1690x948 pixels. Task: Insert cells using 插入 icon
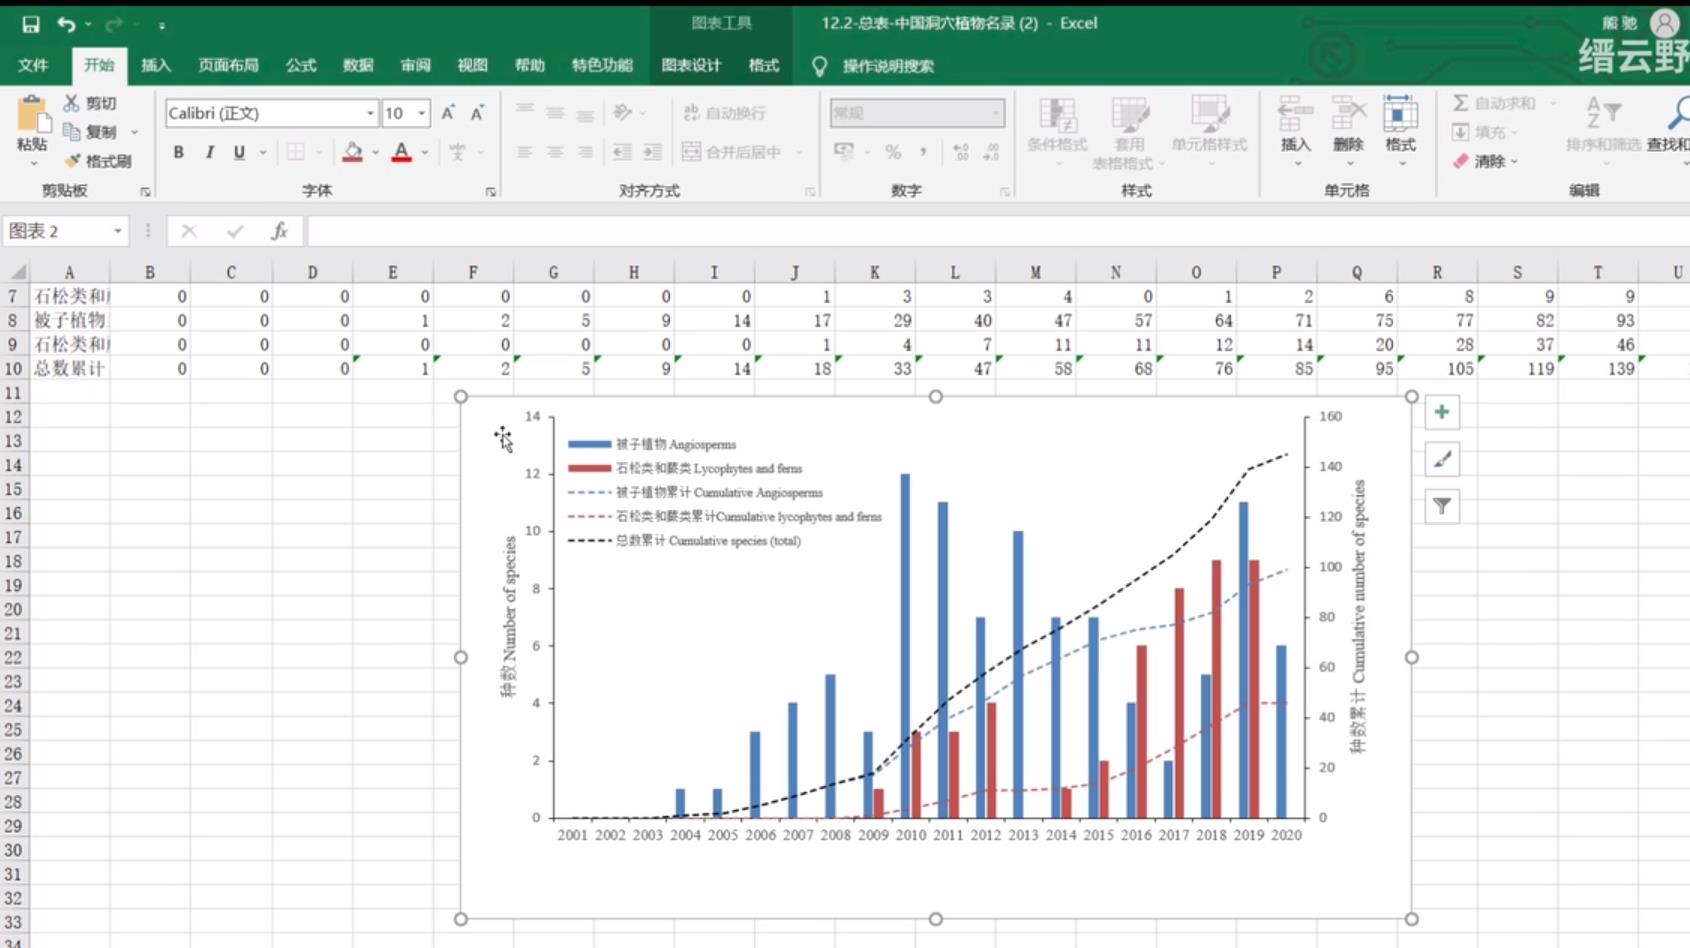point(1295,124)
